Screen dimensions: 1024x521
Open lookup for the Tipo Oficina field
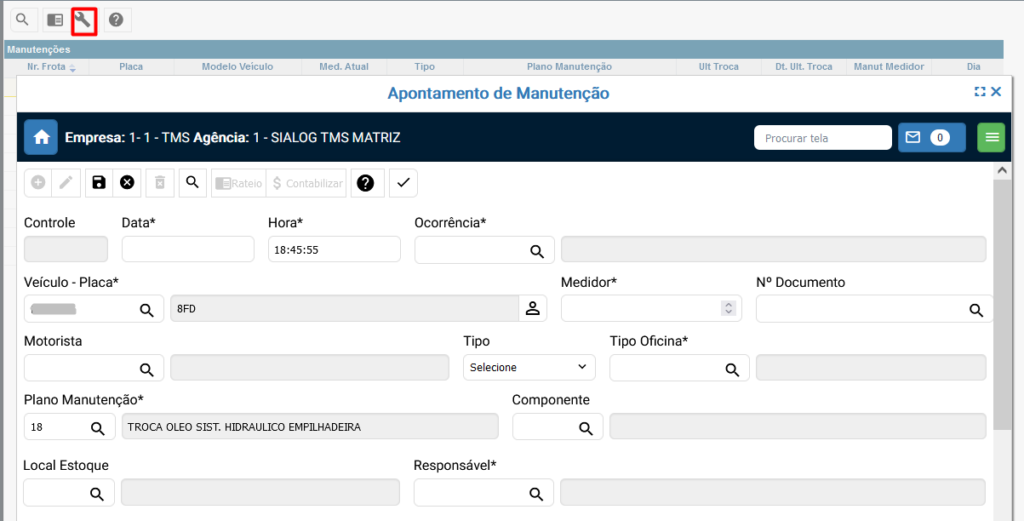click(x=732, y=369)
